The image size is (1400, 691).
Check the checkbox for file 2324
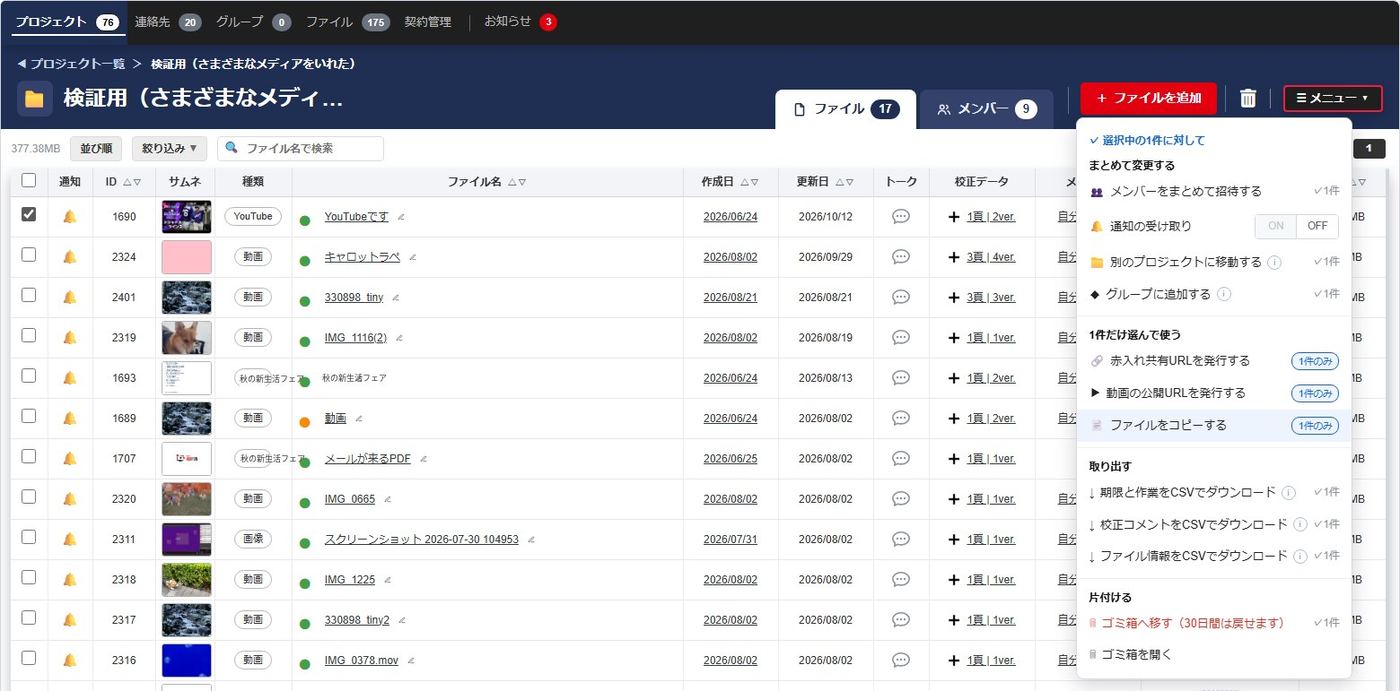click(29, 254)
